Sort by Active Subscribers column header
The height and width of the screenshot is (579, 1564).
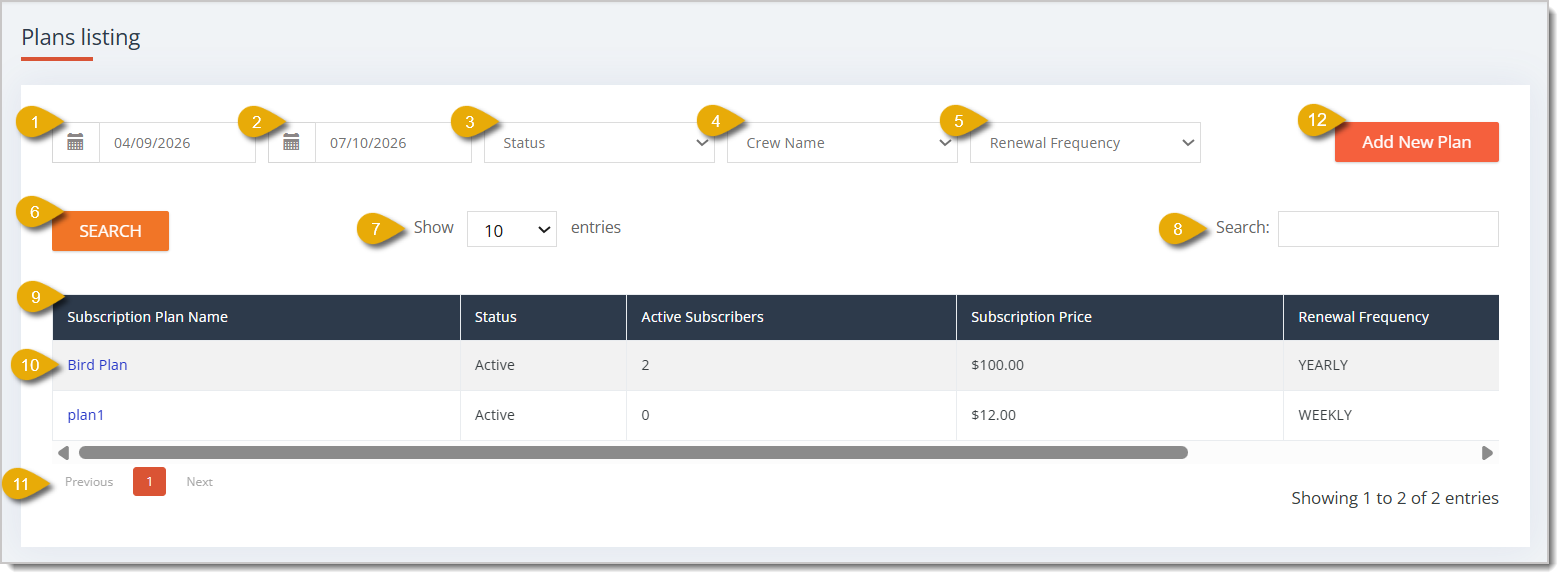coord(791,317)
